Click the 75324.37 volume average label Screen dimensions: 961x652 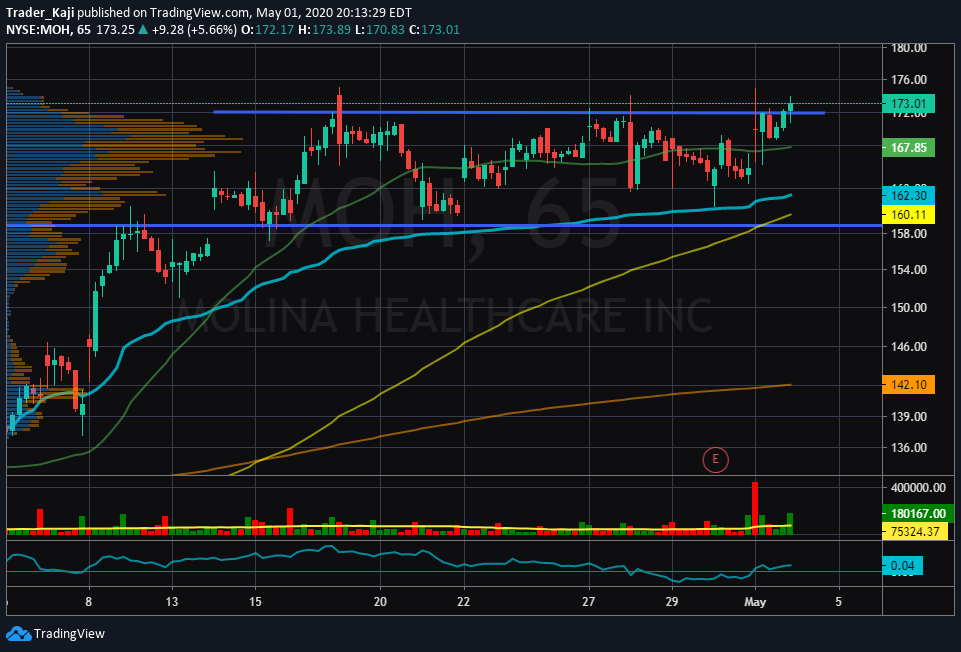[x=914, y=531]
